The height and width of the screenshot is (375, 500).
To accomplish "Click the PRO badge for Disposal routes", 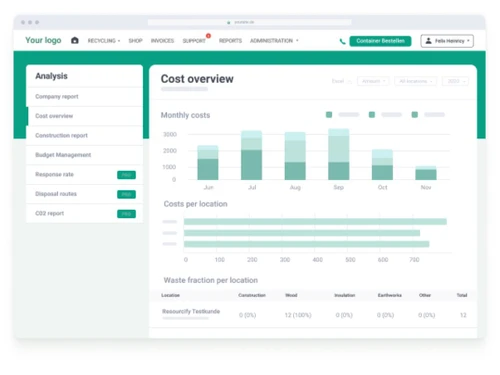I will point(126,194).
